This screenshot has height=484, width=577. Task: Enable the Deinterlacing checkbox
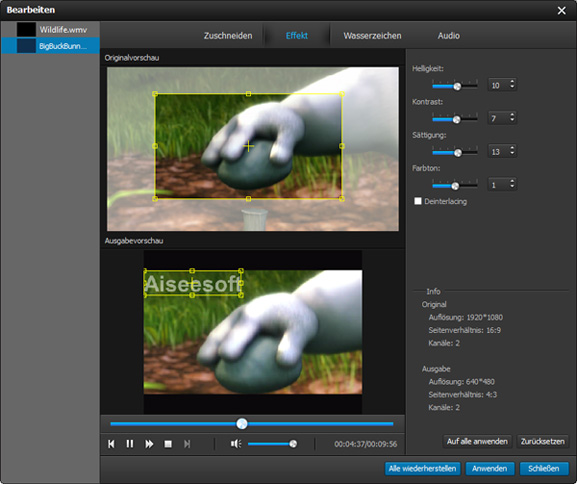418,201
